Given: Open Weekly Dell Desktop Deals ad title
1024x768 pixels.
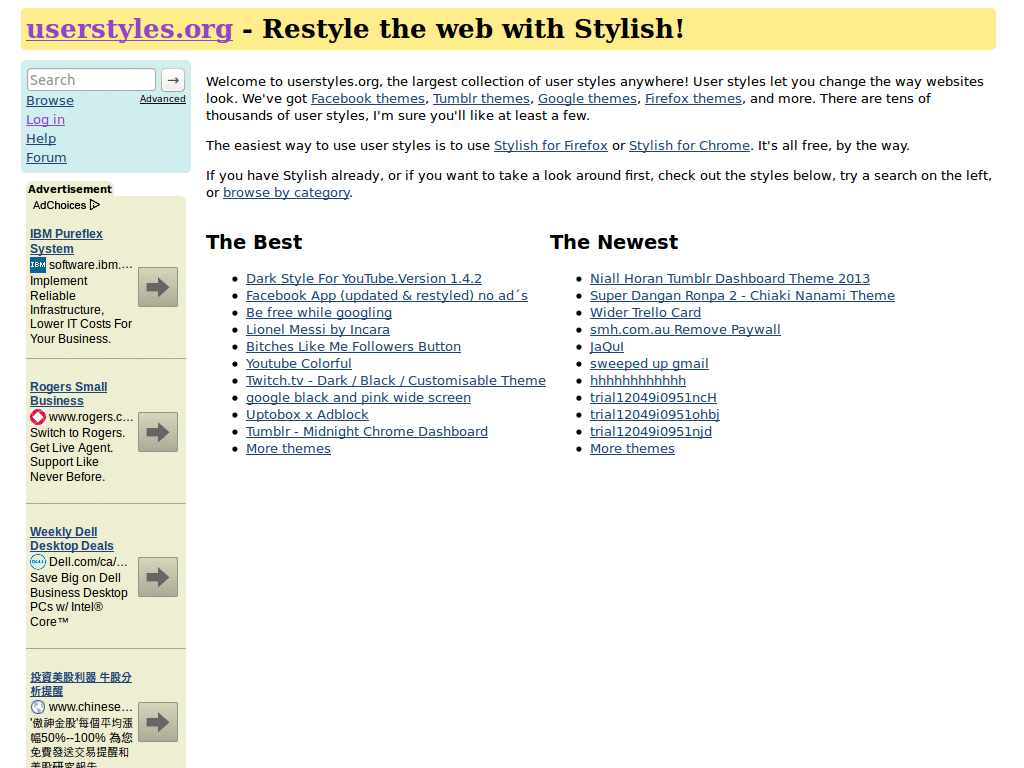Looking at the screenshot, I should (x=72, y=539).
